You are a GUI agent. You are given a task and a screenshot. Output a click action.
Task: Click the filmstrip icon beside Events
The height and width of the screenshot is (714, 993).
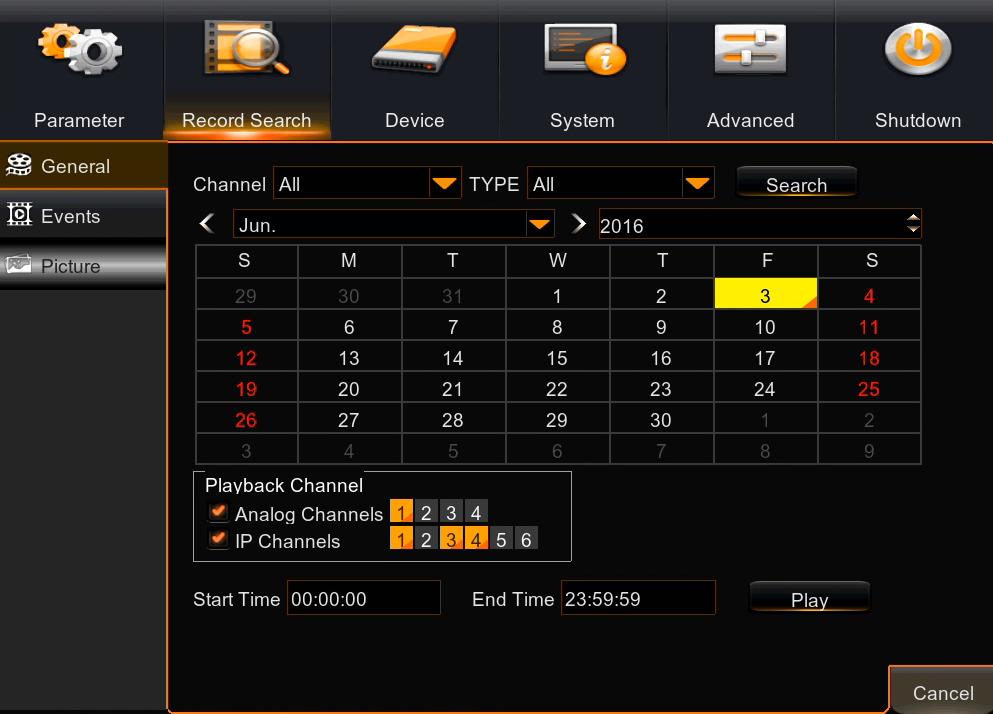coord(19,215)
